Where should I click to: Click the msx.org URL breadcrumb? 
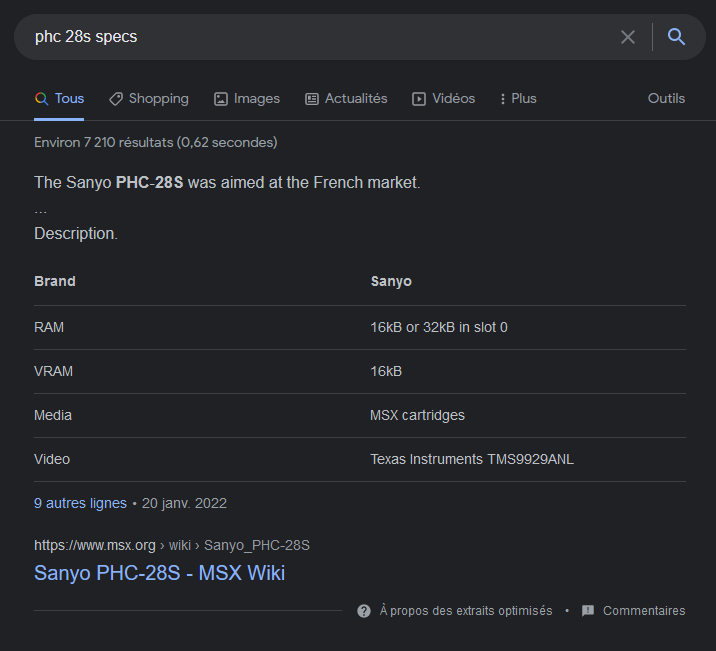coord(172,545)
